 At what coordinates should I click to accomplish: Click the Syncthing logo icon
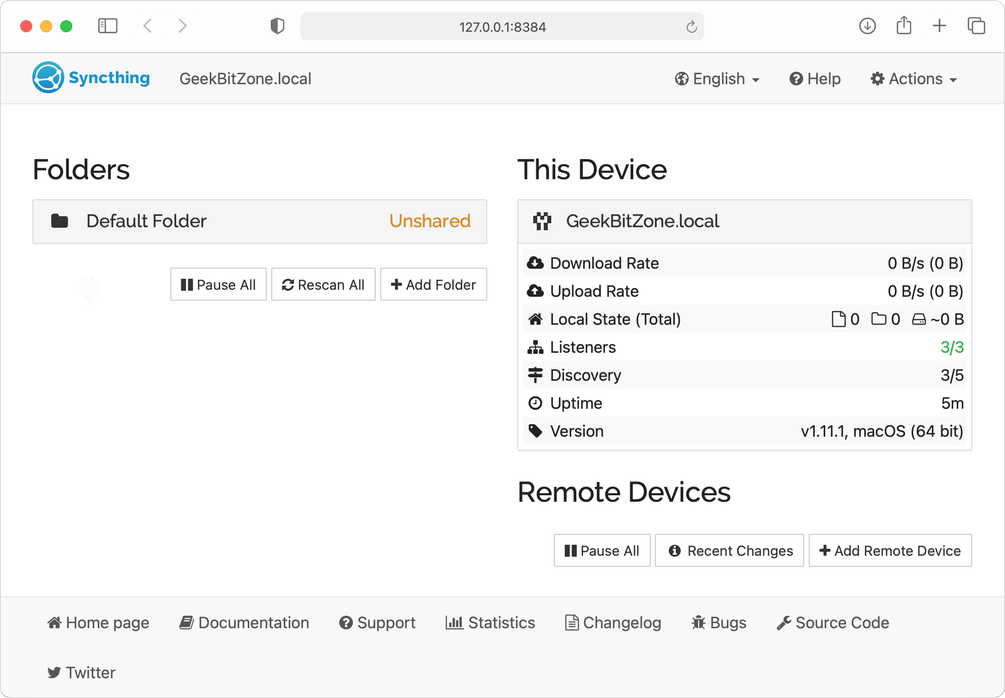coord(48,78)
